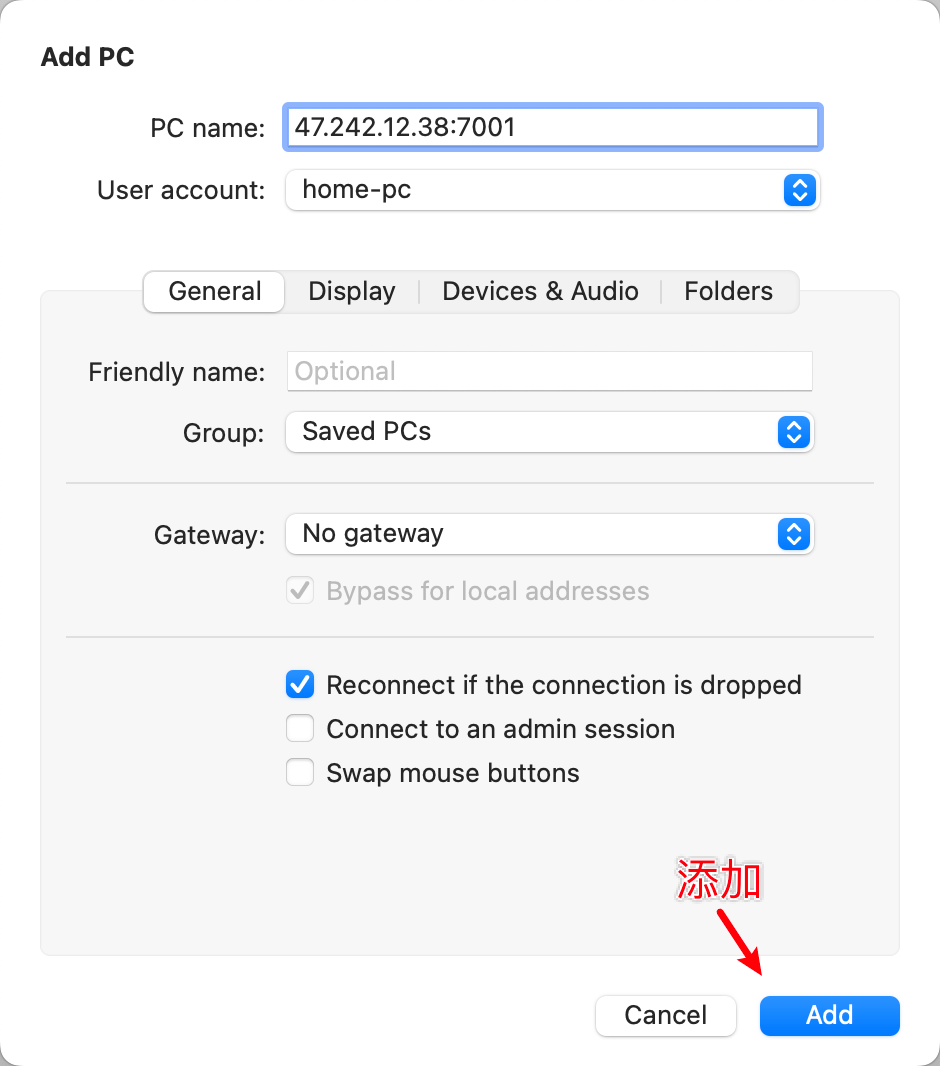The height and width of the screenshot is (1066, 940).
Task: Click the User account dropdown arrow icon
Action: 798,190
